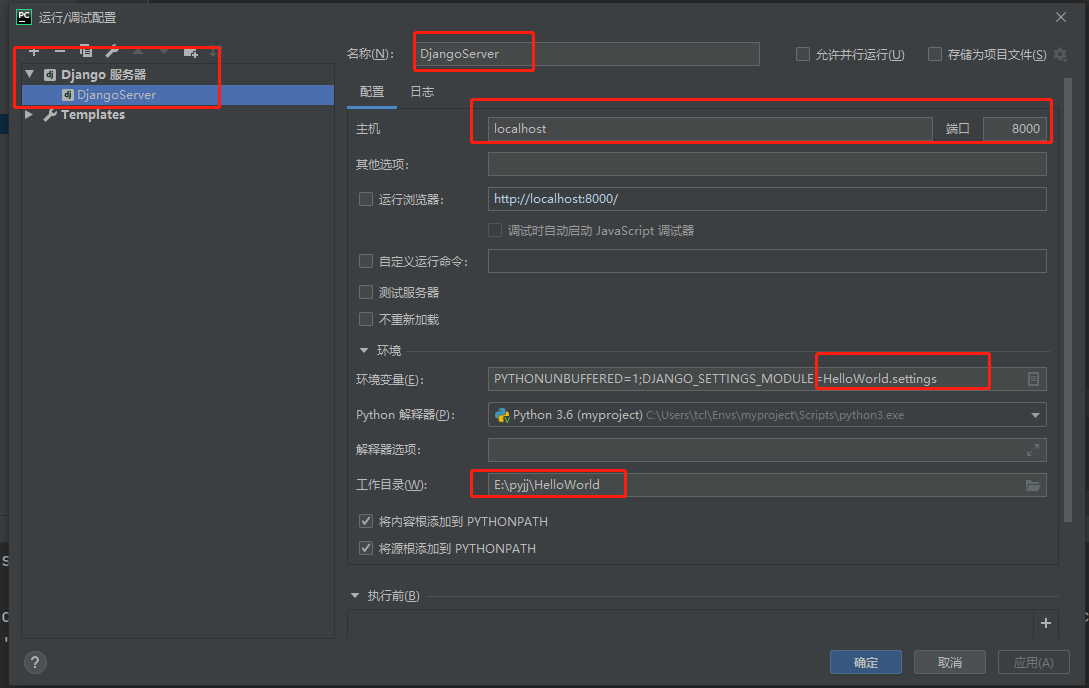Viewport: 1089px width, 688px height.
Task: Select the 配置 tab
Action: click(x=372, y=91)
